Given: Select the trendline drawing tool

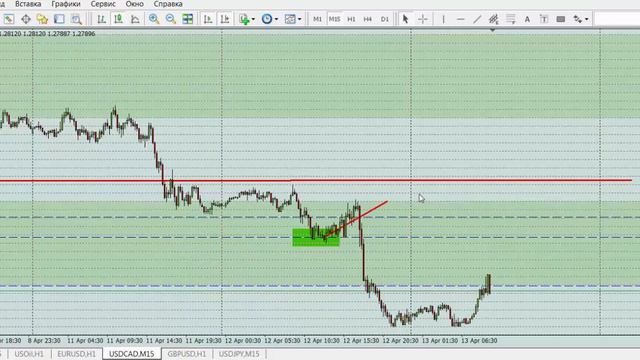Looking at the screenshot, I should point(477,19).
